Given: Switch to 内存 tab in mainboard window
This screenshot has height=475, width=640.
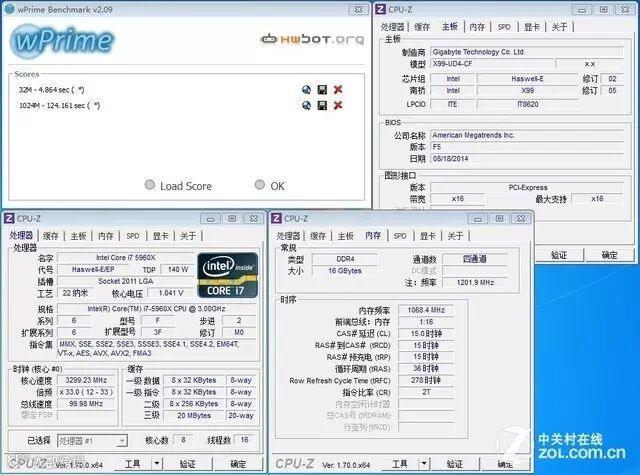Looking at the screenshot, I should point(477,27).
